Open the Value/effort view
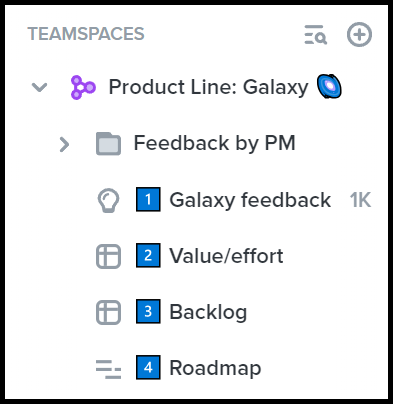This screenshot has height=404, width=393. (226, 256)
